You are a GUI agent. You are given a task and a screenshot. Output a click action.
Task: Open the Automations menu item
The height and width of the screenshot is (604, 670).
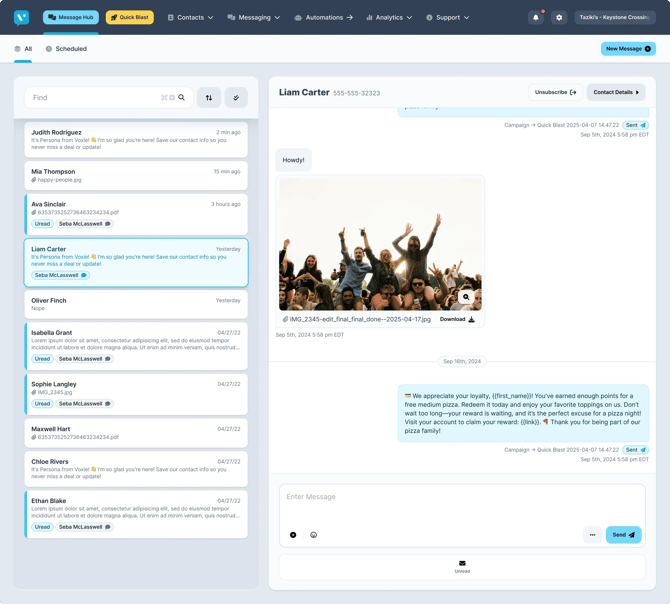(x=323, y=18)
